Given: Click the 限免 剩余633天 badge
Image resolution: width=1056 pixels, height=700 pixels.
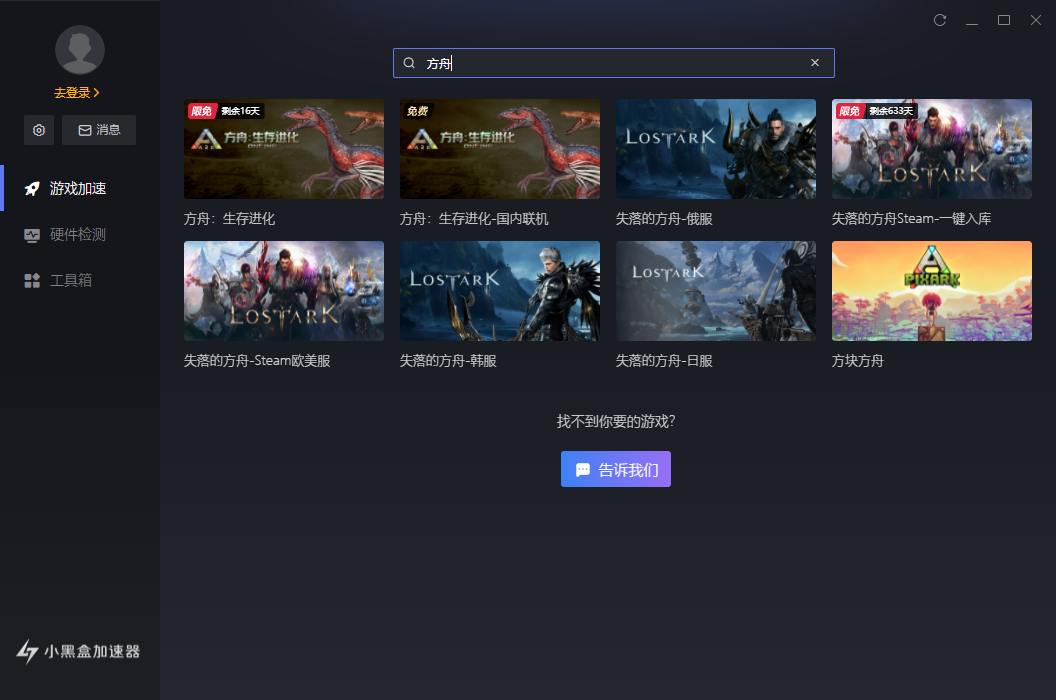Looking at the screenshot, I should pos(876,111).
